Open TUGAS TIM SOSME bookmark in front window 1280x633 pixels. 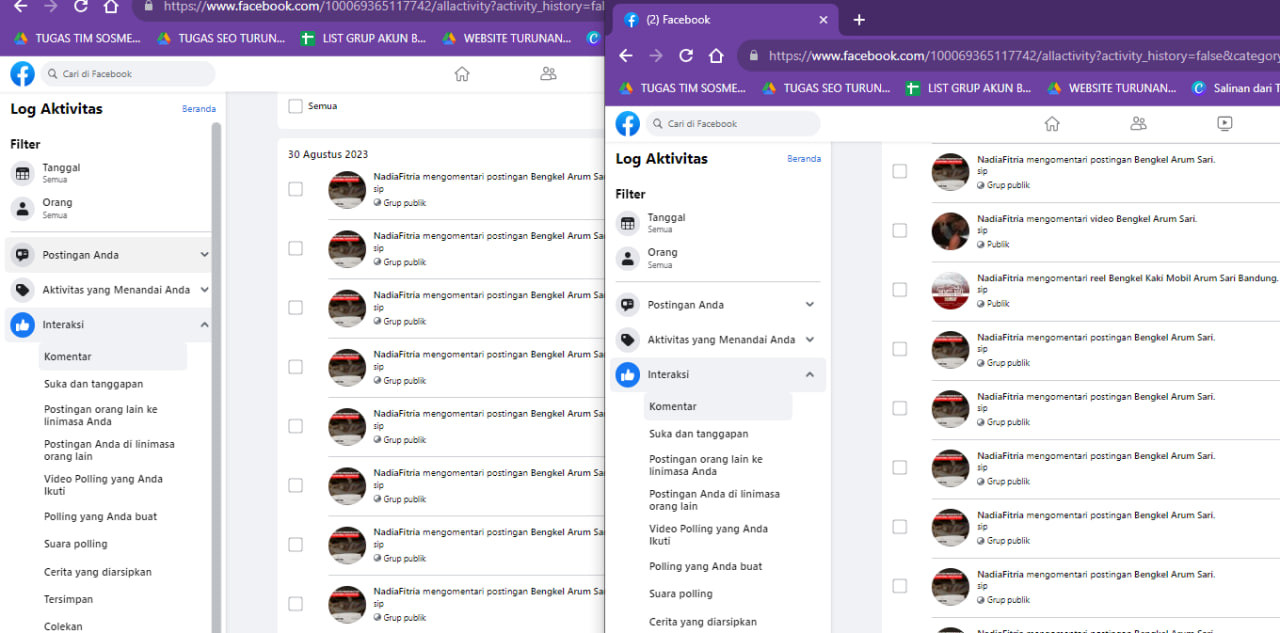[x=682, y=88]
